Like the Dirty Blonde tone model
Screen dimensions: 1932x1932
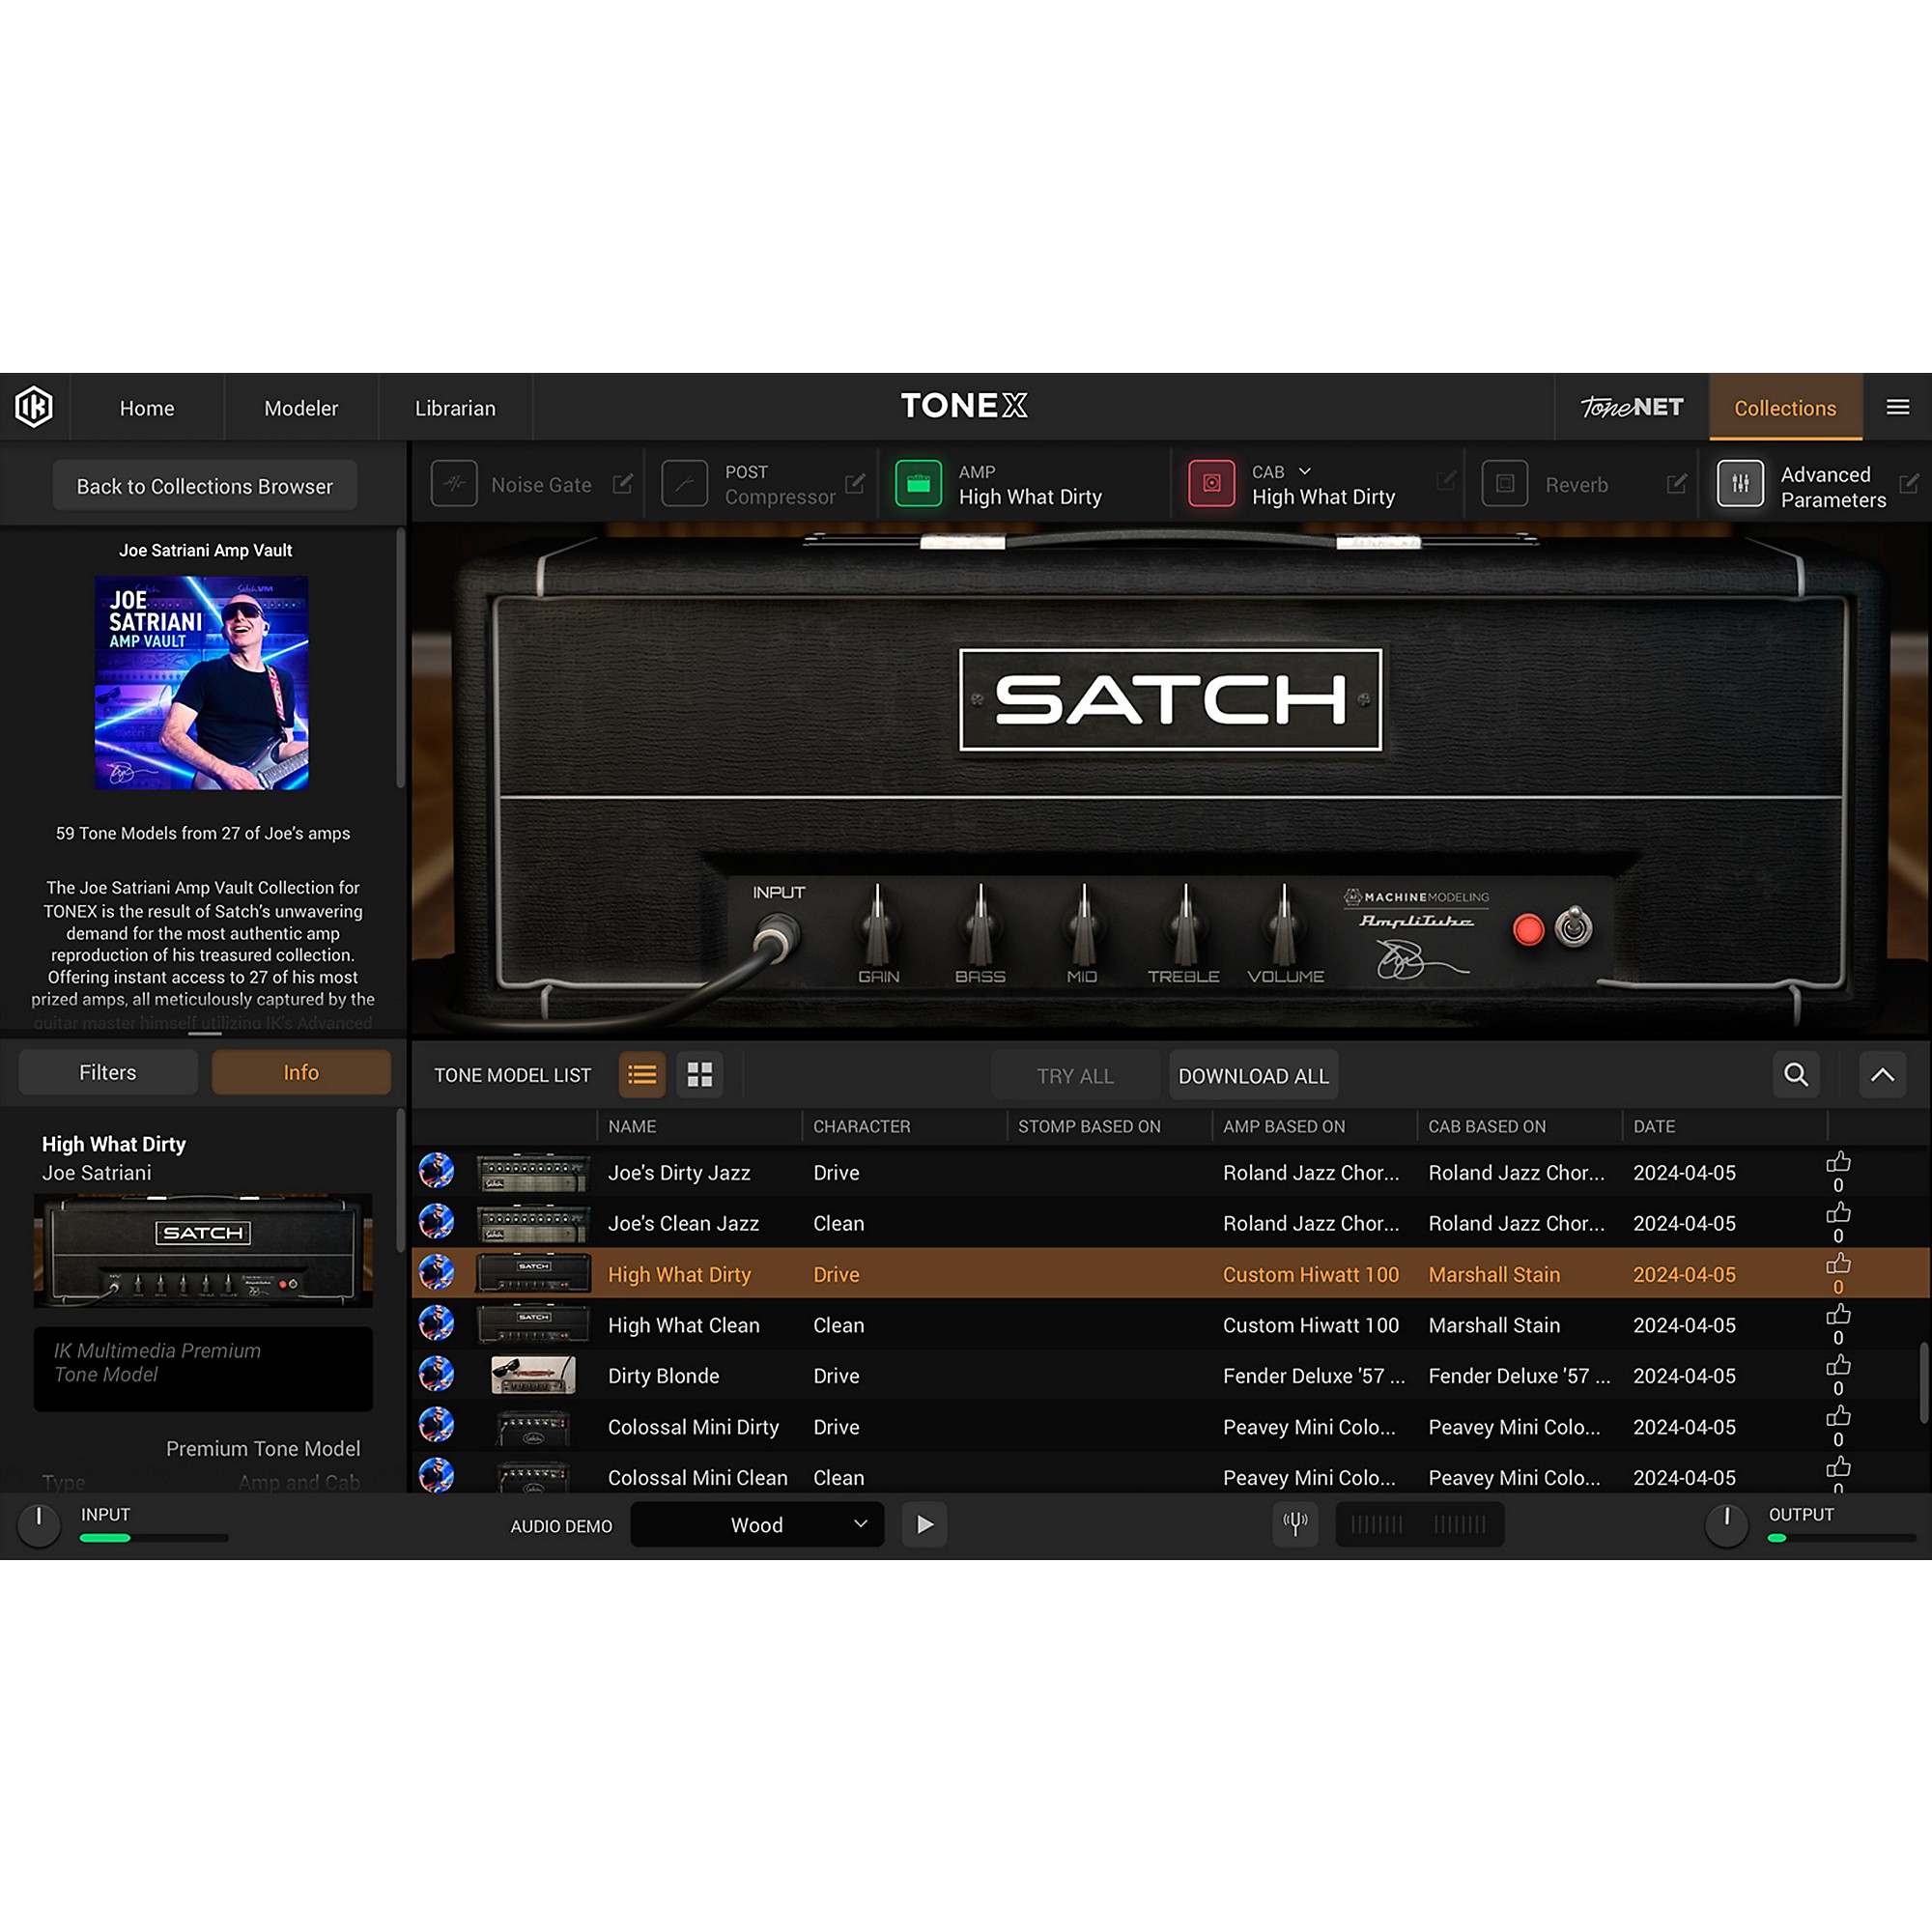tap(1838, 1365)
